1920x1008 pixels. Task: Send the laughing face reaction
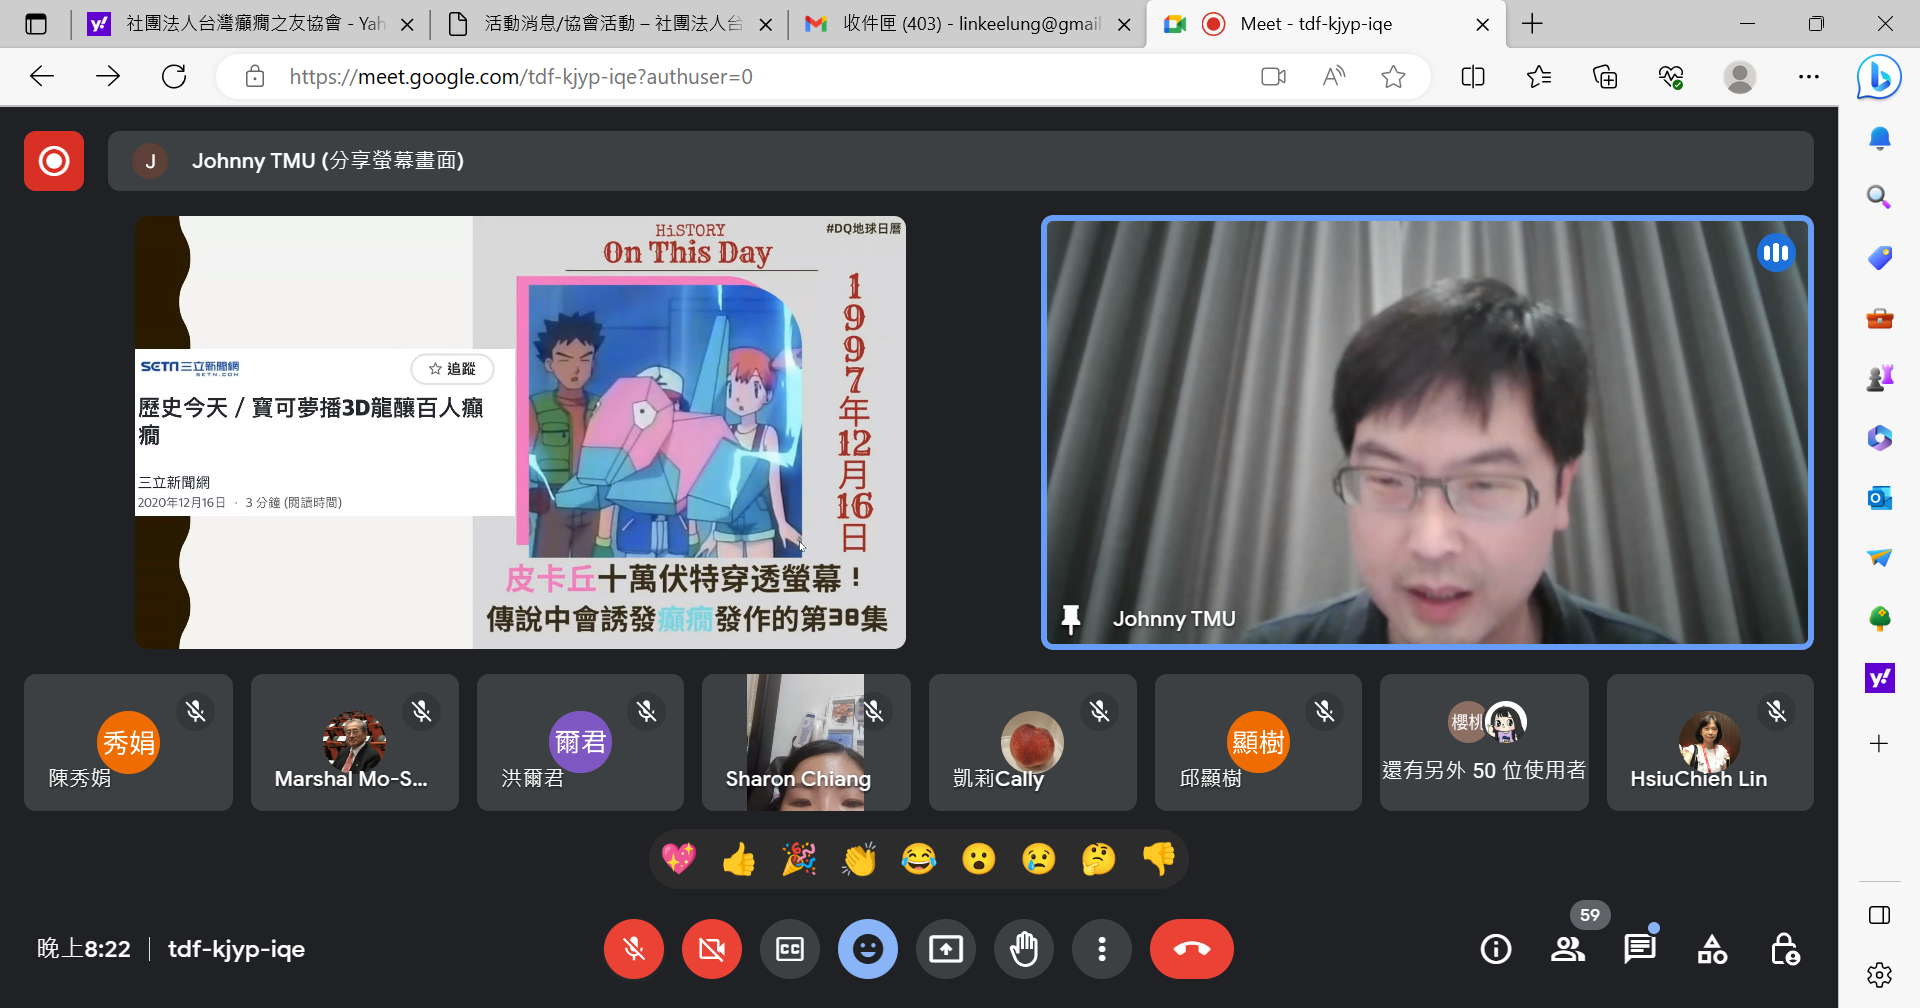click(x=919, y=859)
